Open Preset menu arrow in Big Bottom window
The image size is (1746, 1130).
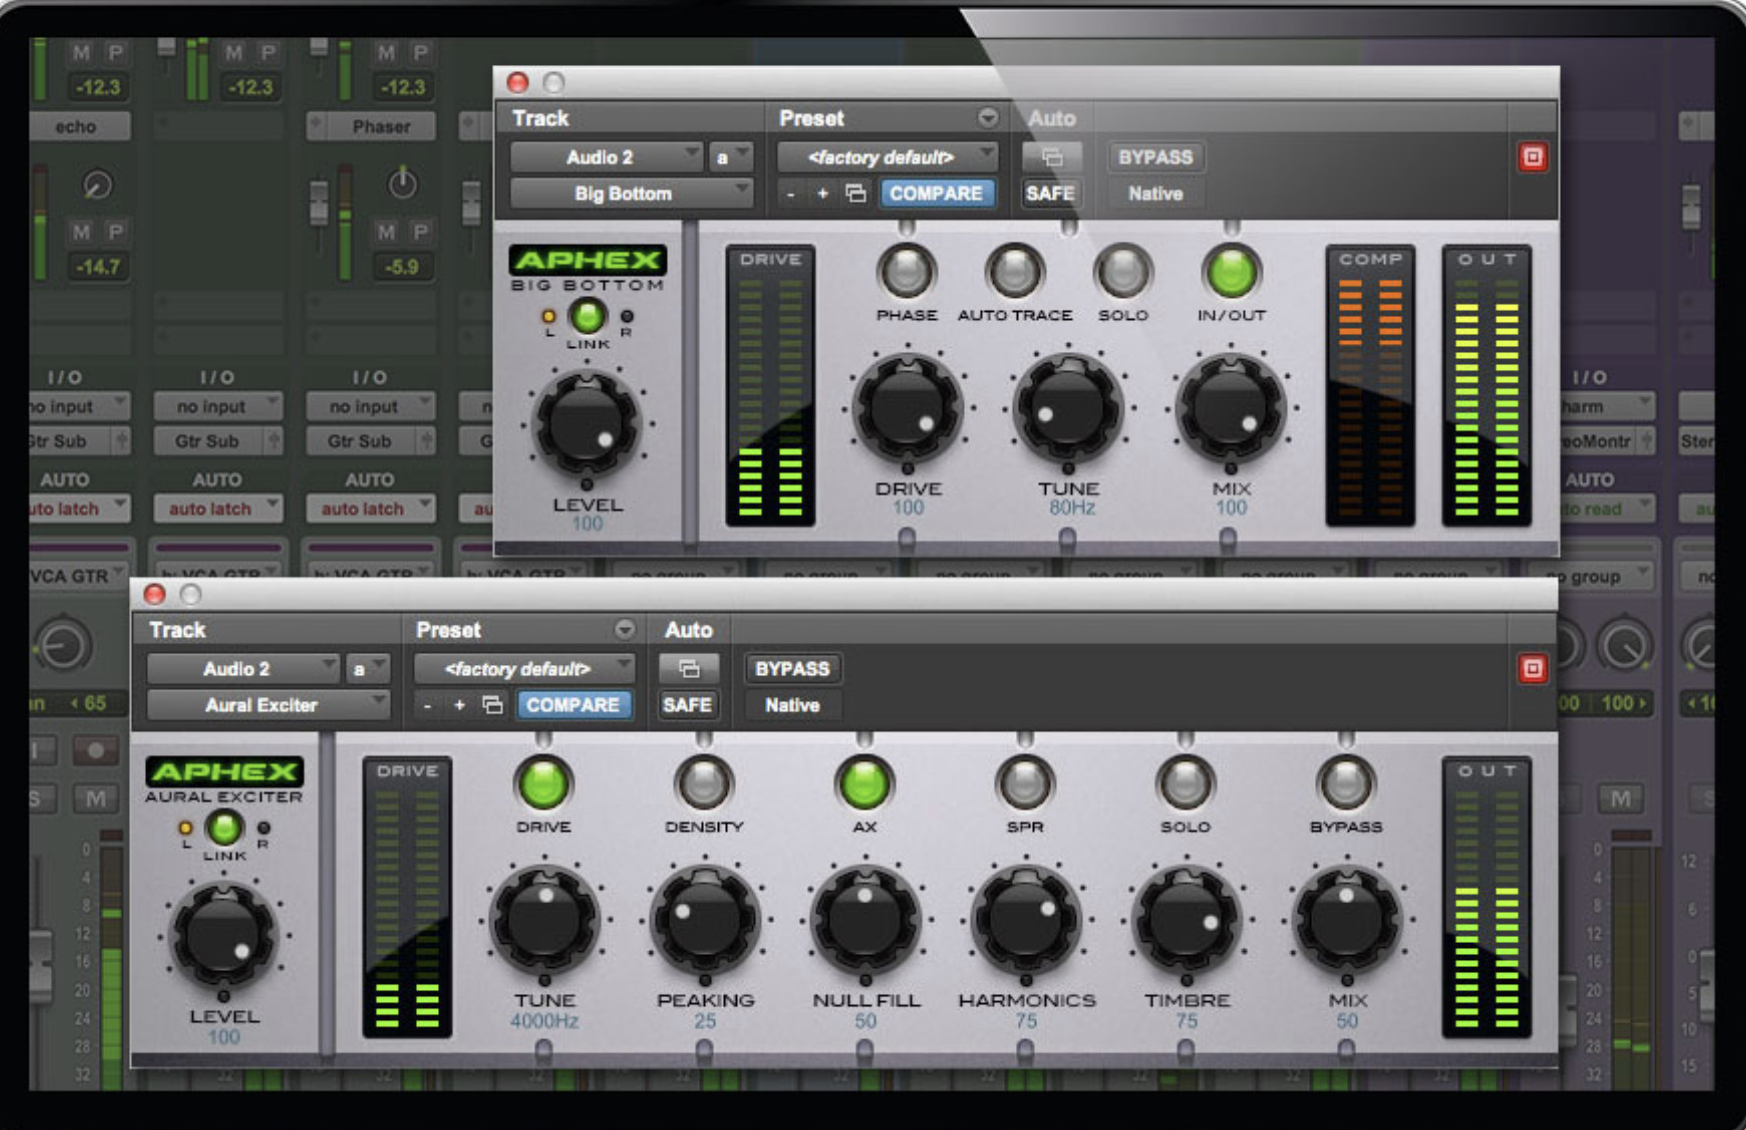[x=988, y=118]
